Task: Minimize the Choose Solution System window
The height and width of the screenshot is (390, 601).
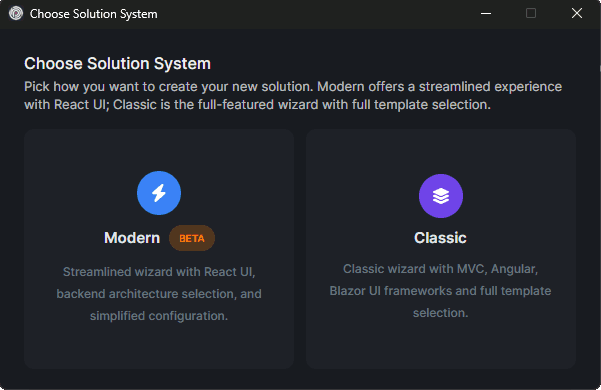Action: [x=486, y=13]
